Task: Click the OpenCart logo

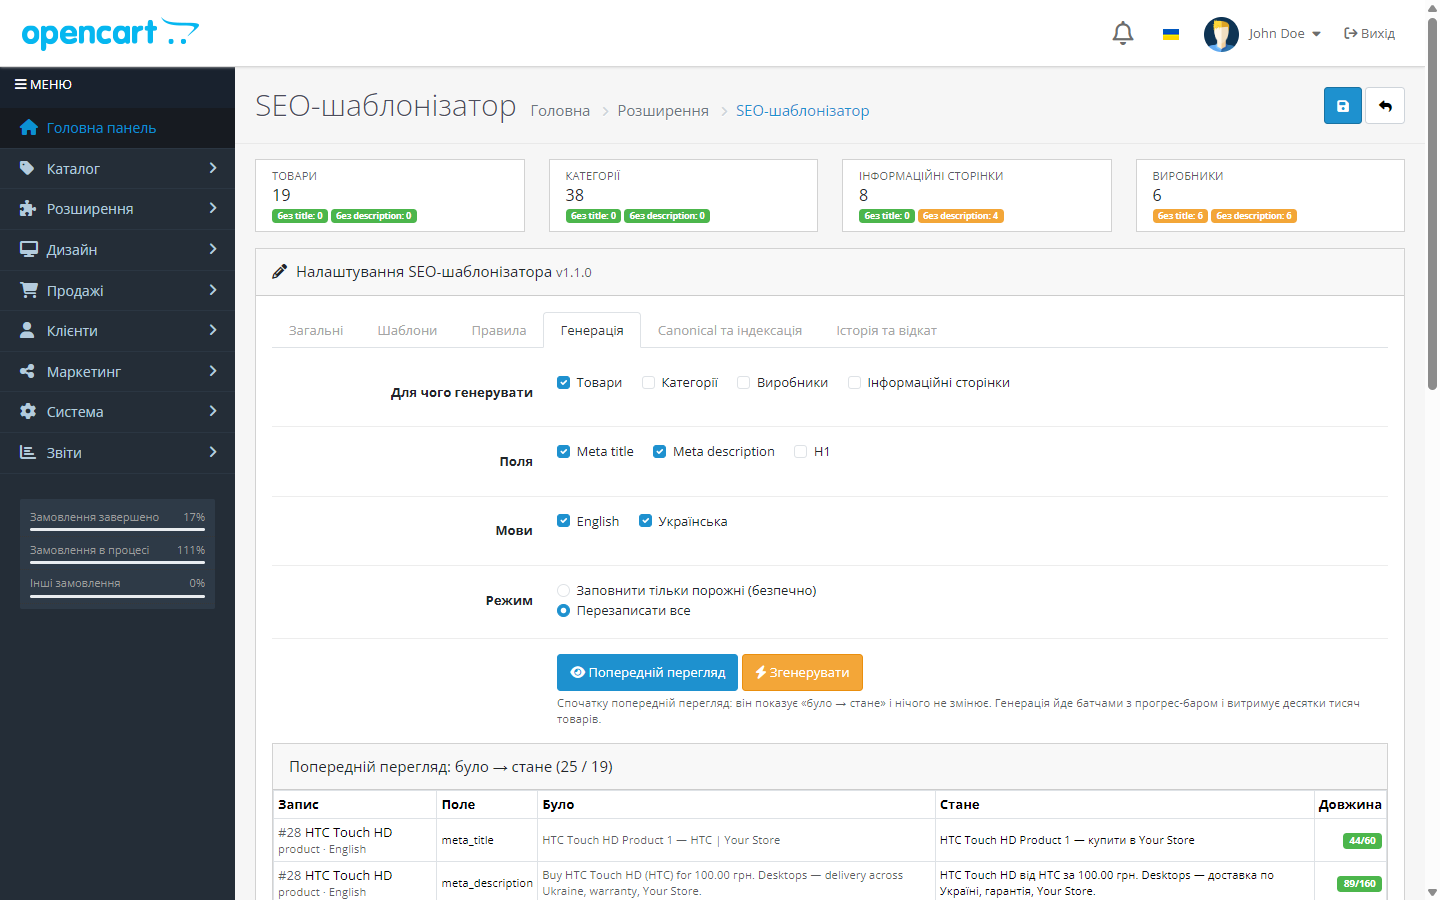Action: point(110,33)
